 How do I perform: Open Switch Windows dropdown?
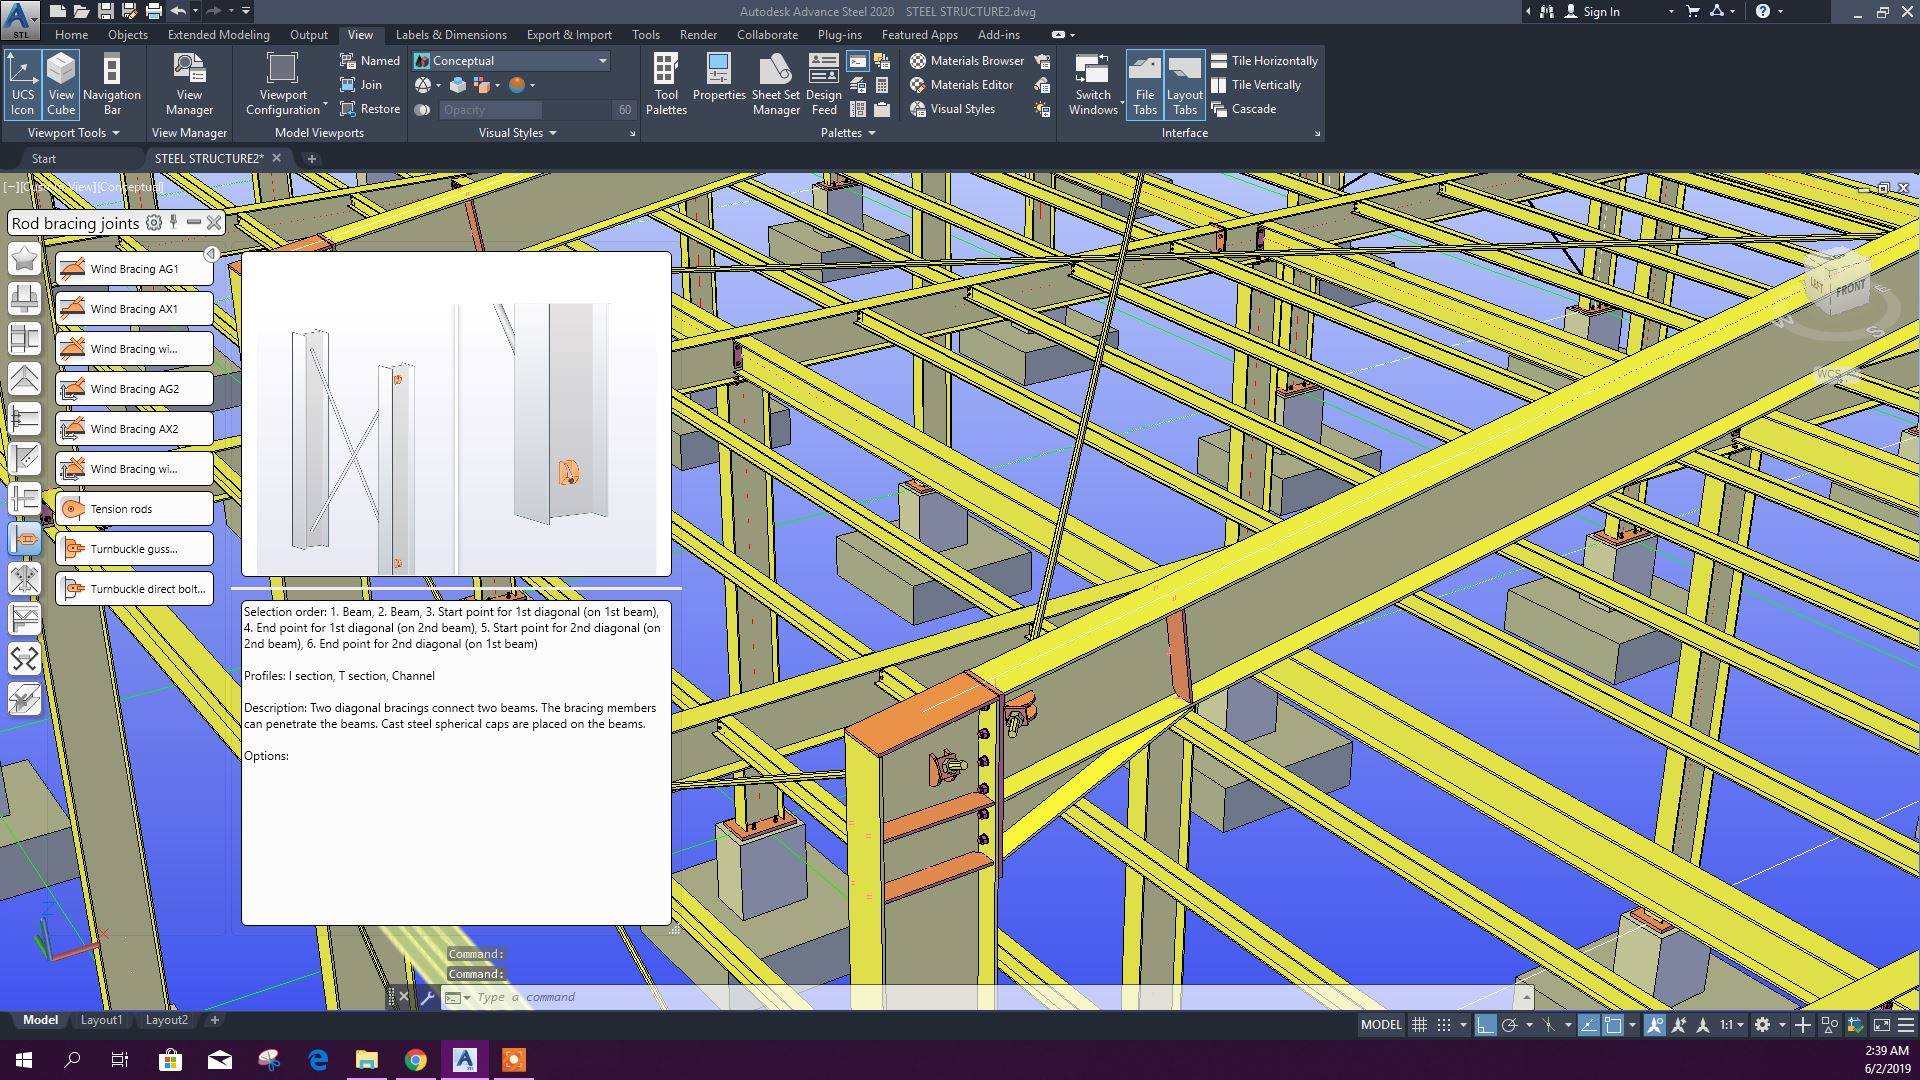[x=1093, y=85]
